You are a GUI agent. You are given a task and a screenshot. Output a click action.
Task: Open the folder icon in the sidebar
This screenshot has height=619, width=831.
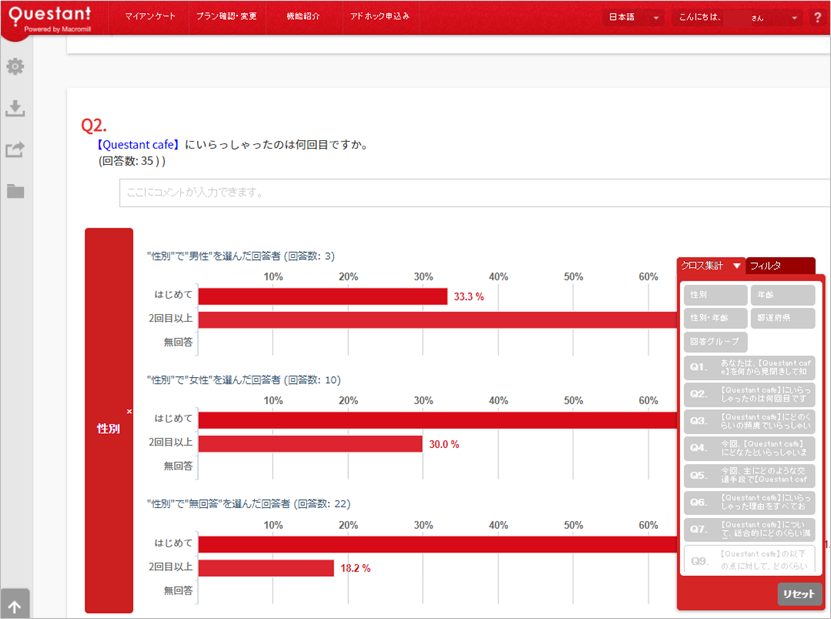(x=15, y=191)
